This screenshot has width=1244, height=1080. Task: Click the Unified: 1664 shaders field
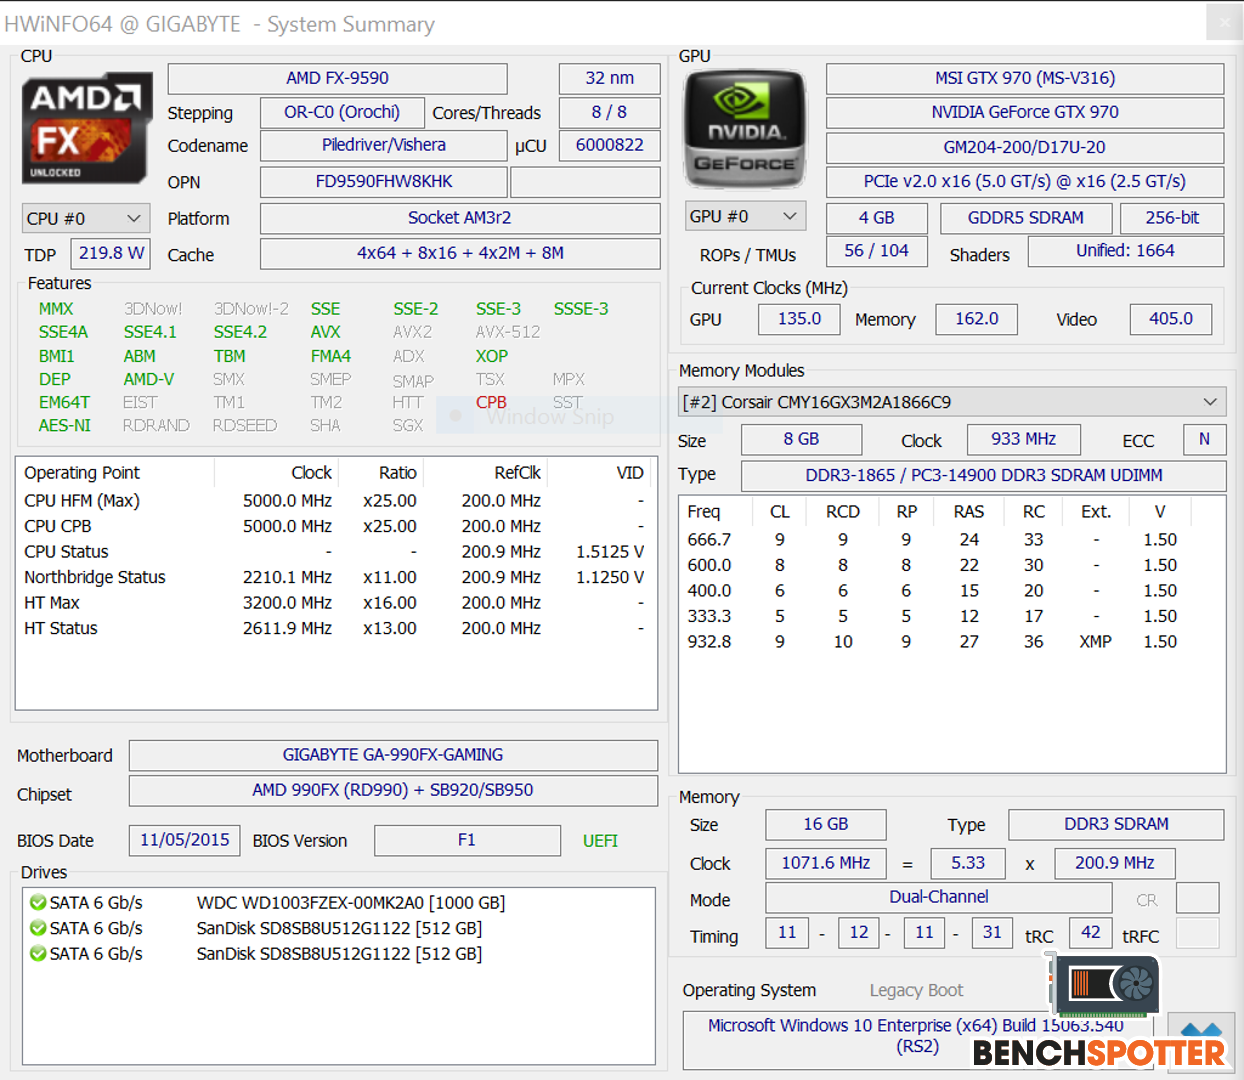(x=1125, y=251)
